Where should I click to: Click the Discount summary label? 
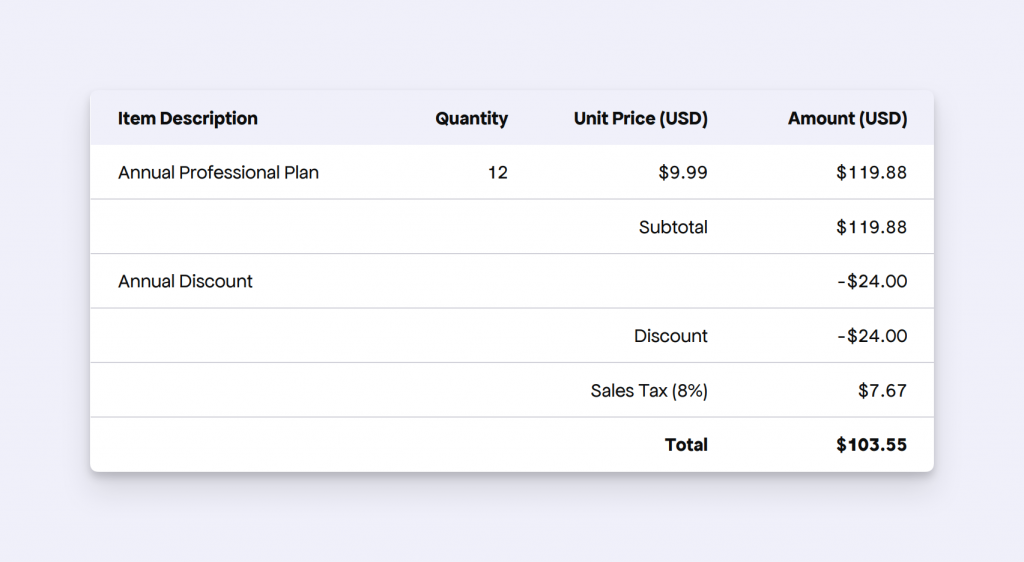coord(671,336)
